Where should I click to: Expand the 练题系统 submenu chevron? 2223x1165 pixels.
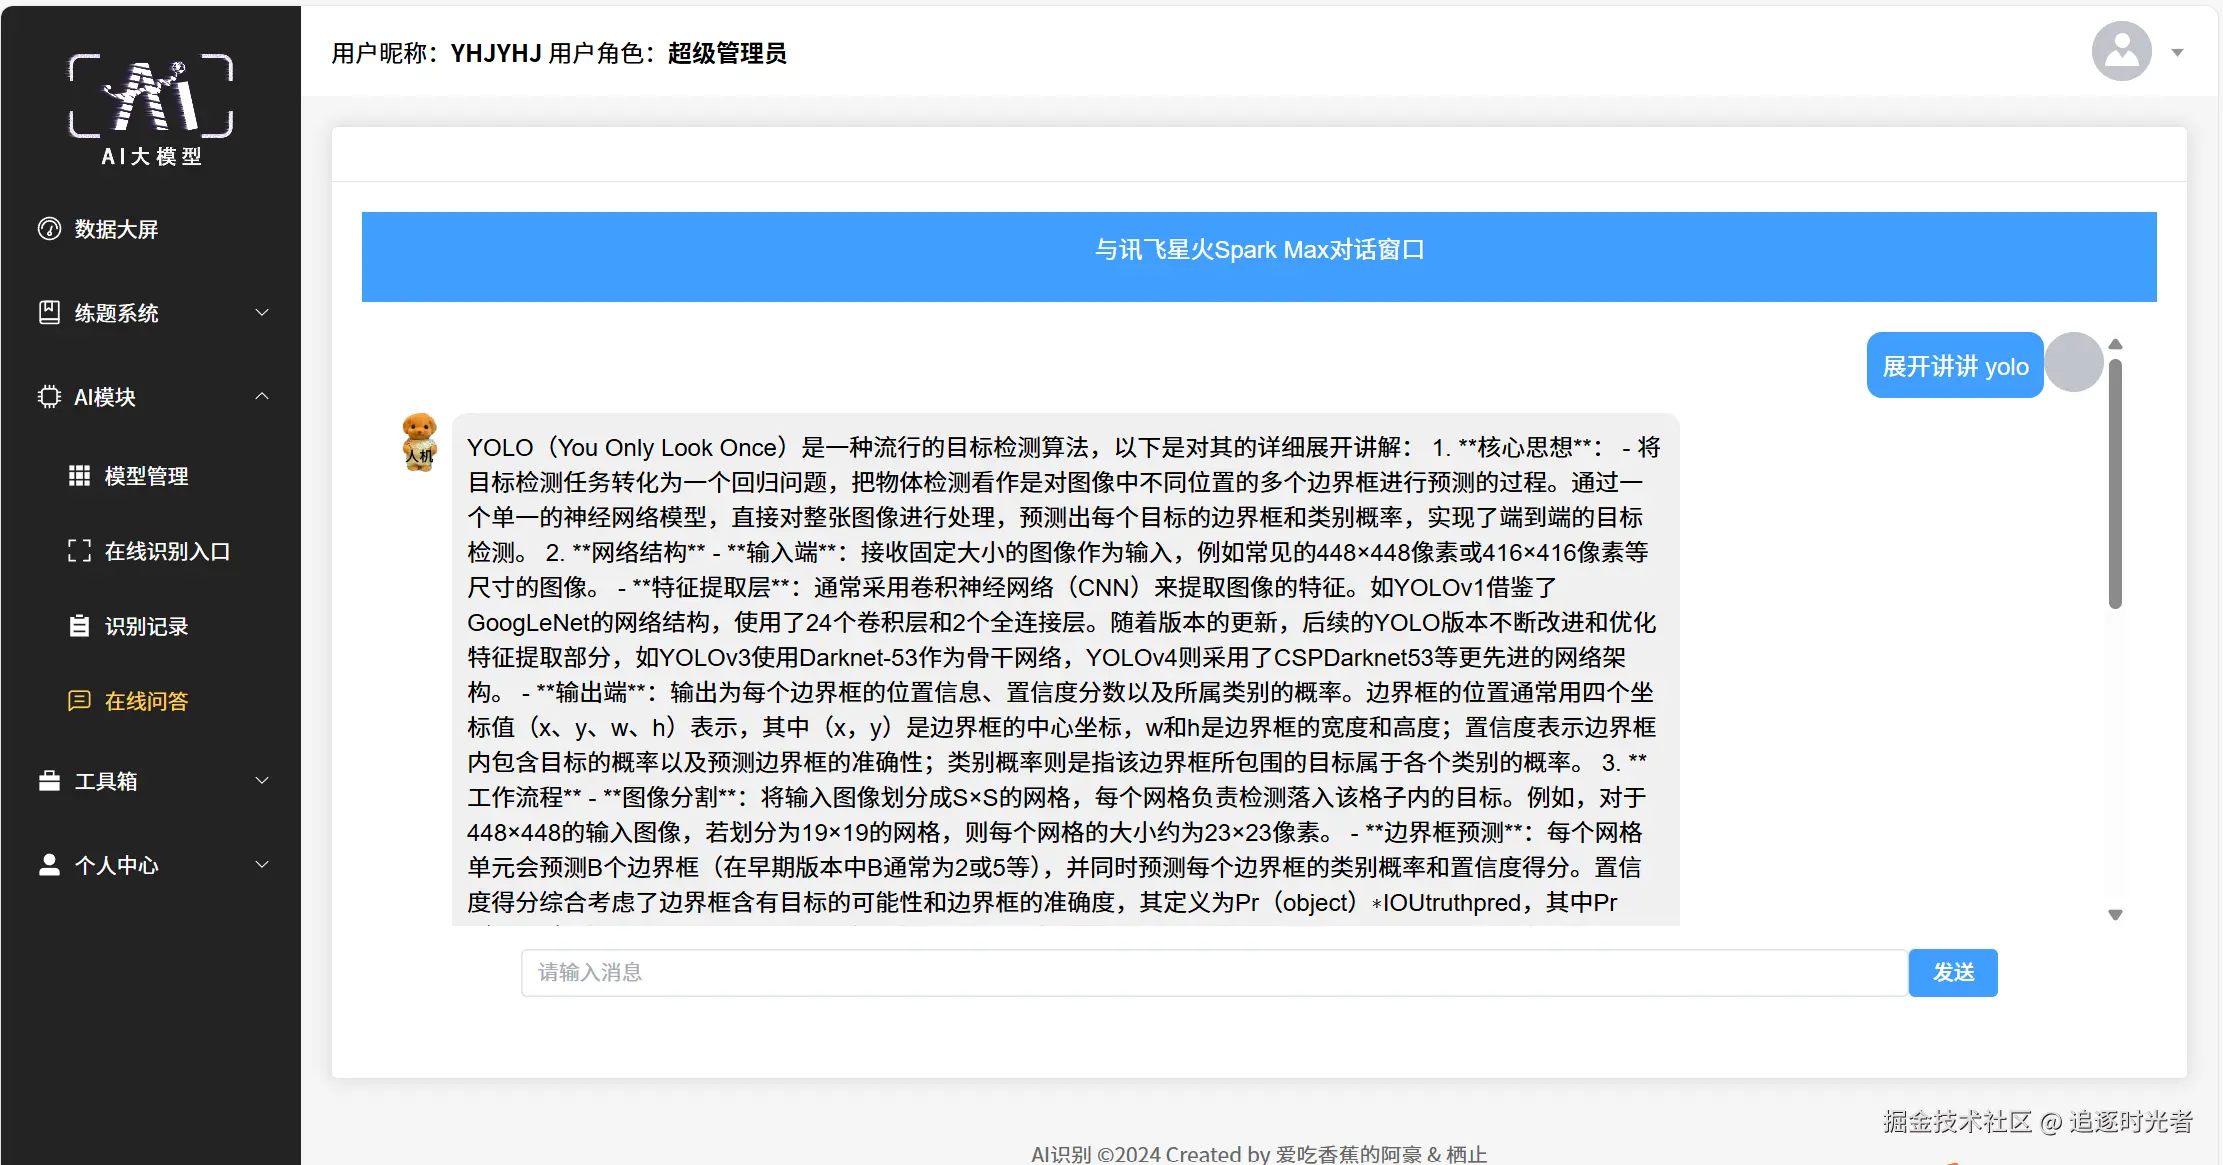click(x=262, y=313)
